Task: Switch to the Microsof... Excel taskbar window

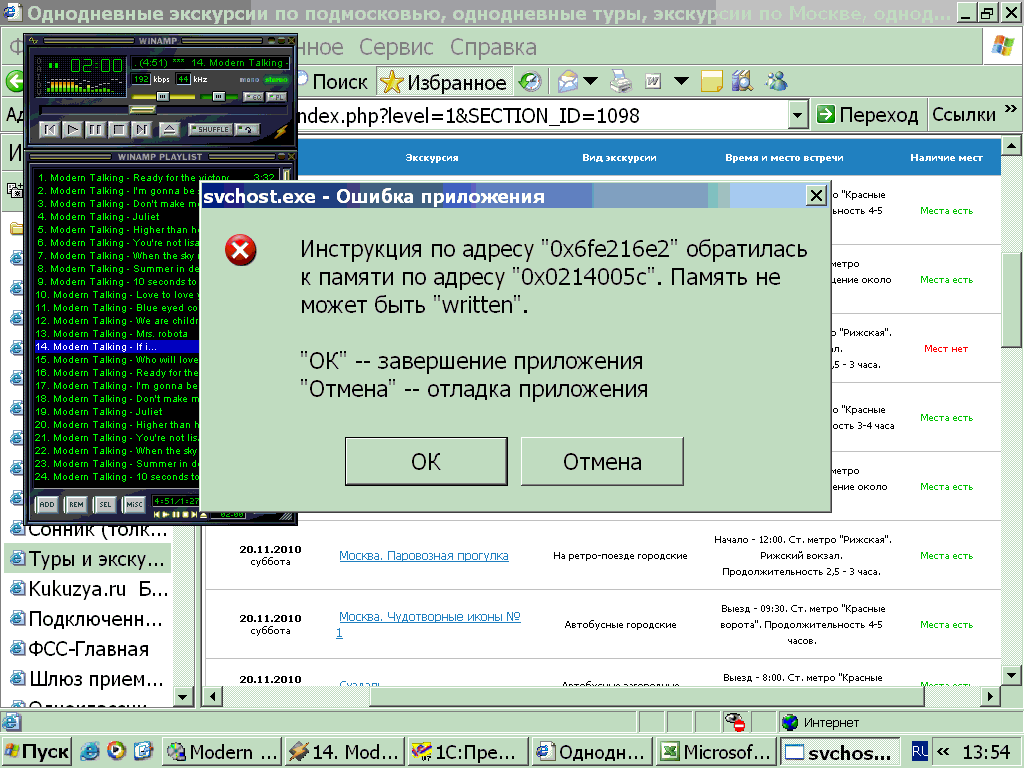Action: coord(715,752)
